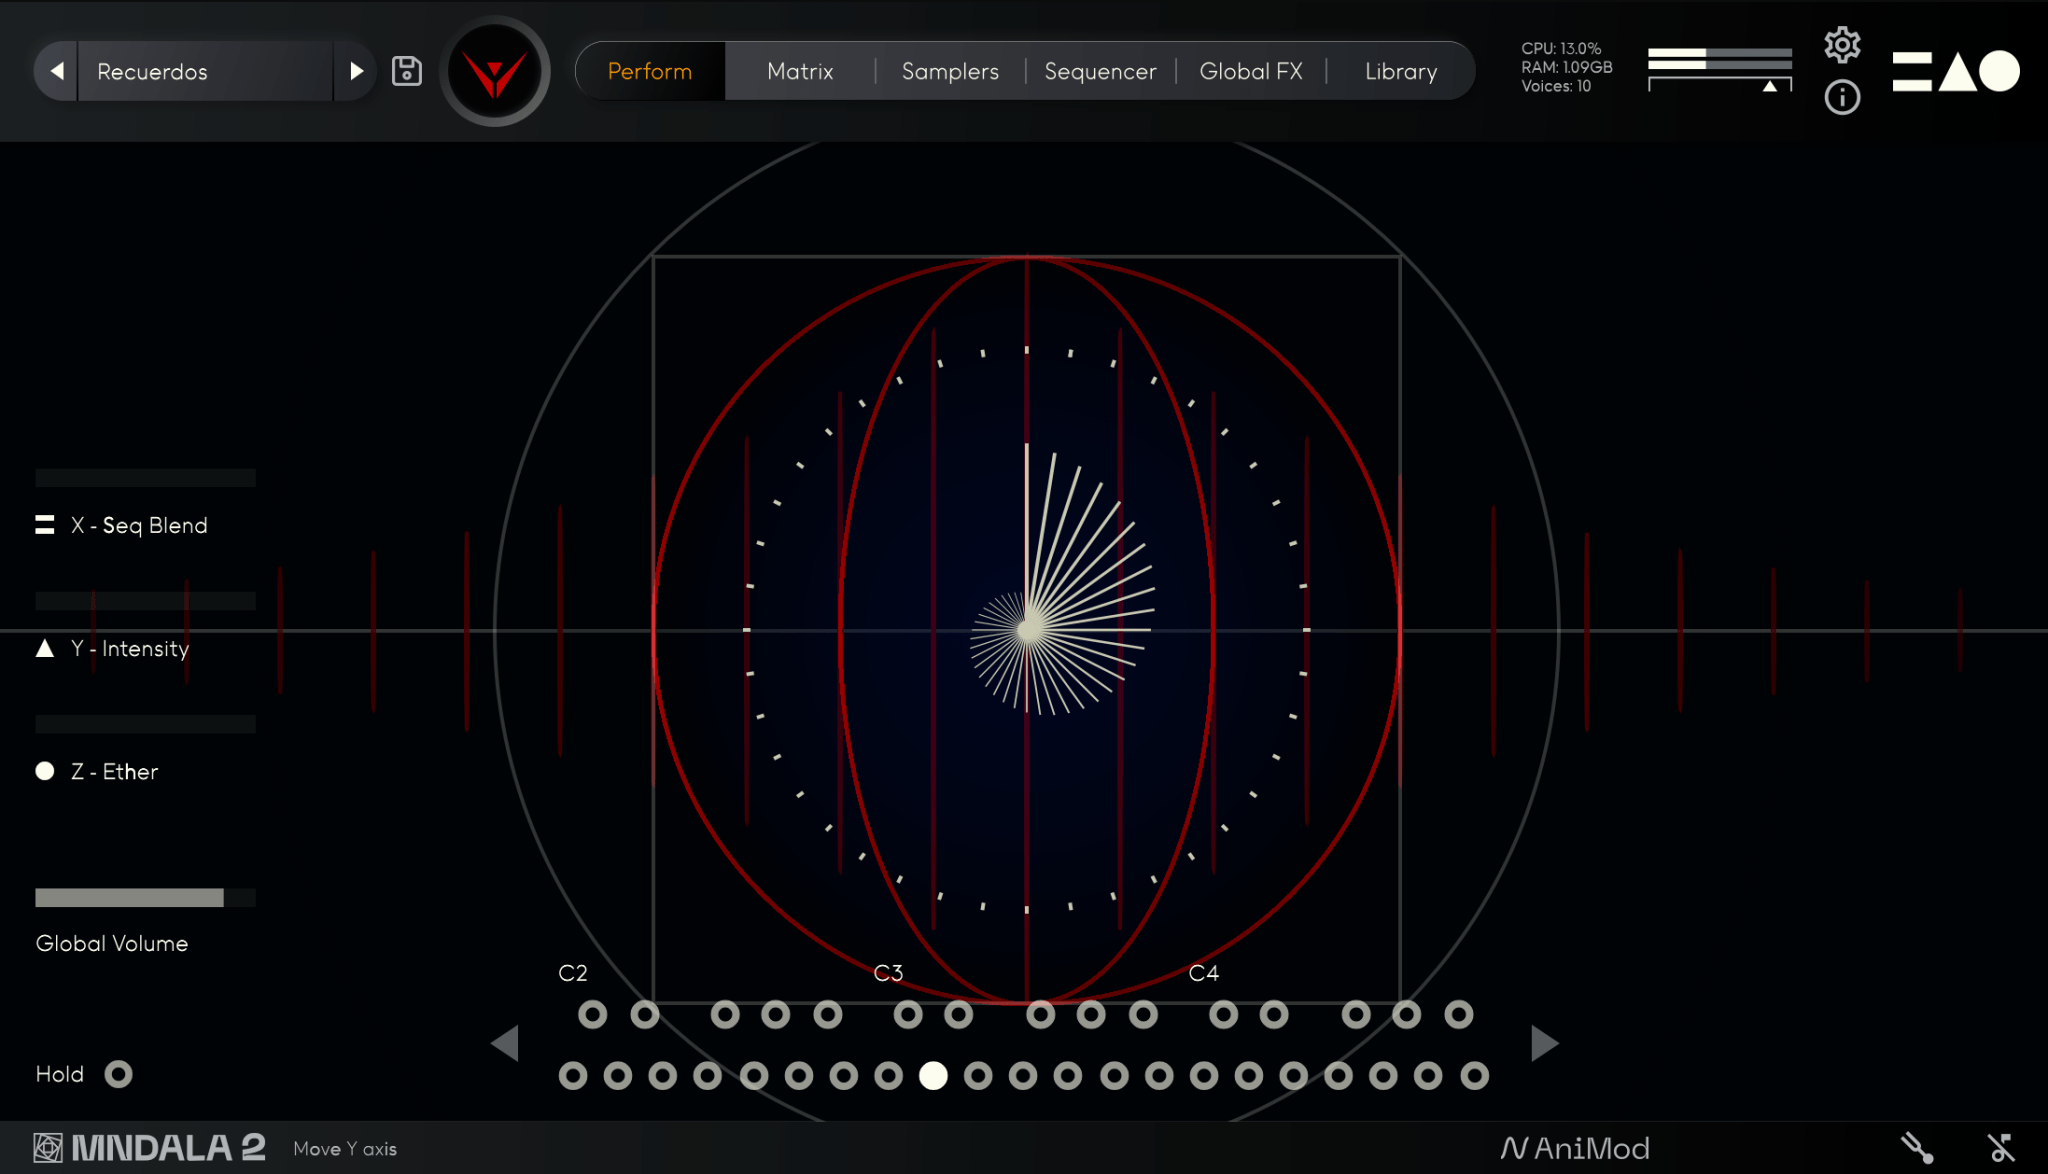Click the right keyboard navigation arrow
Screen dimensions: 2048x1174
click(x=1543, y=1043)
